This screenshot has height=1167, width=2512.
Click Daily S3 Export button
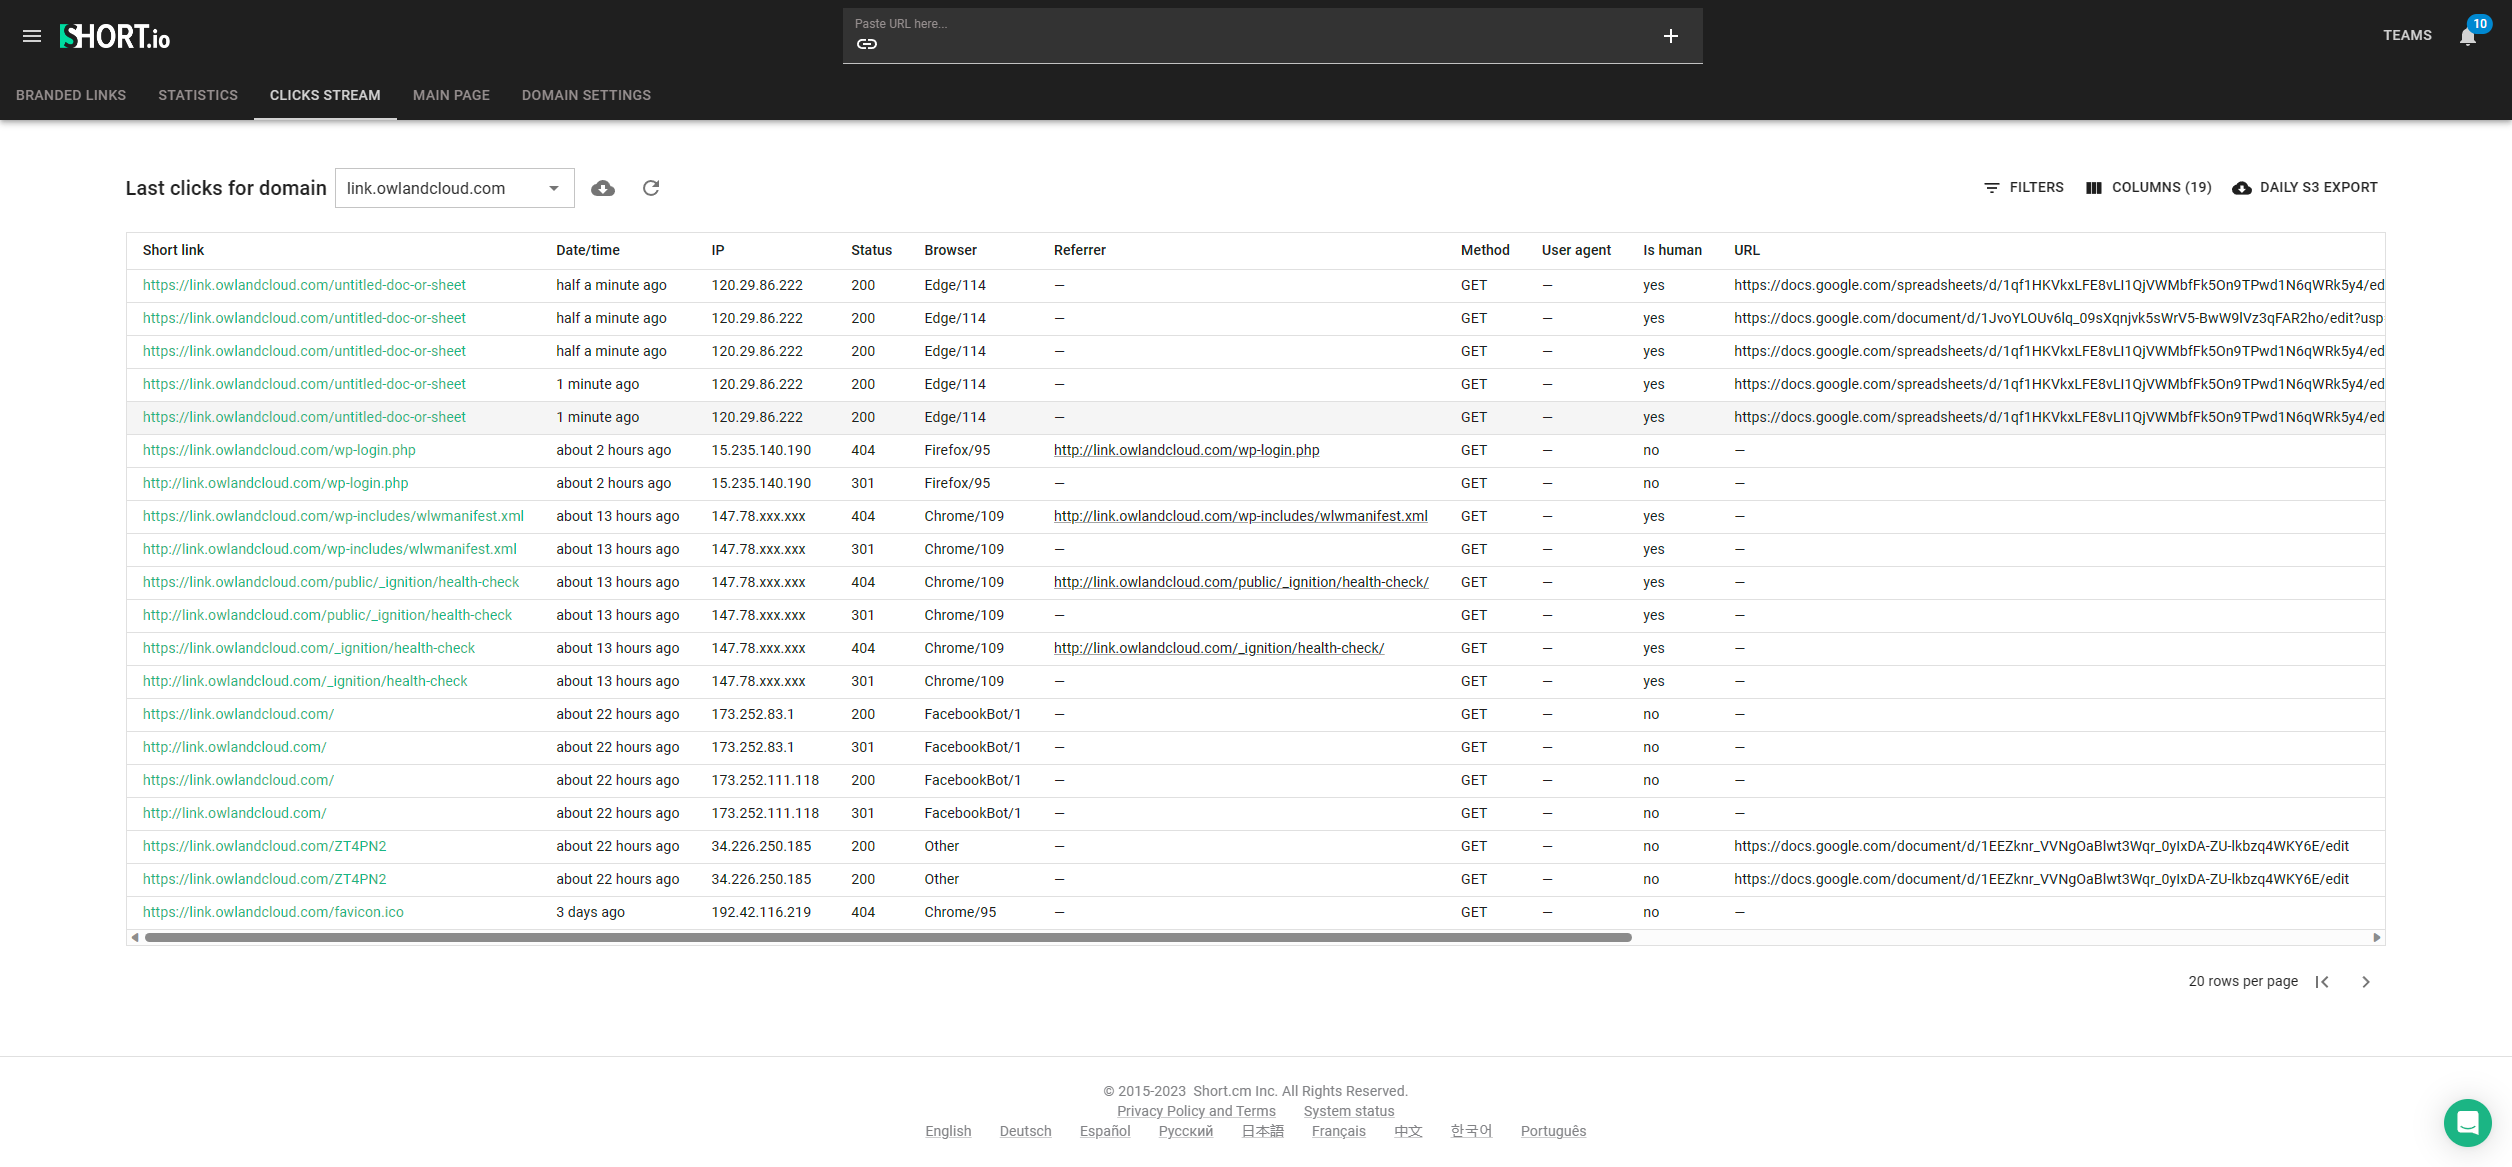[2305, 188]
